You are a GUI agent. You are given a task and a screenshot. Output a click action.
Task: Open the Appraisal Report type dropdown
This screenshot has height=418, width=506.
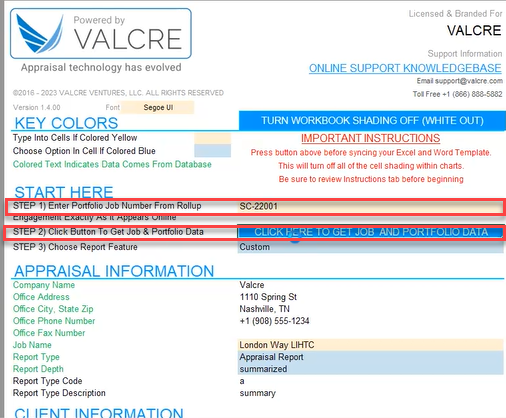coord(371,357)
